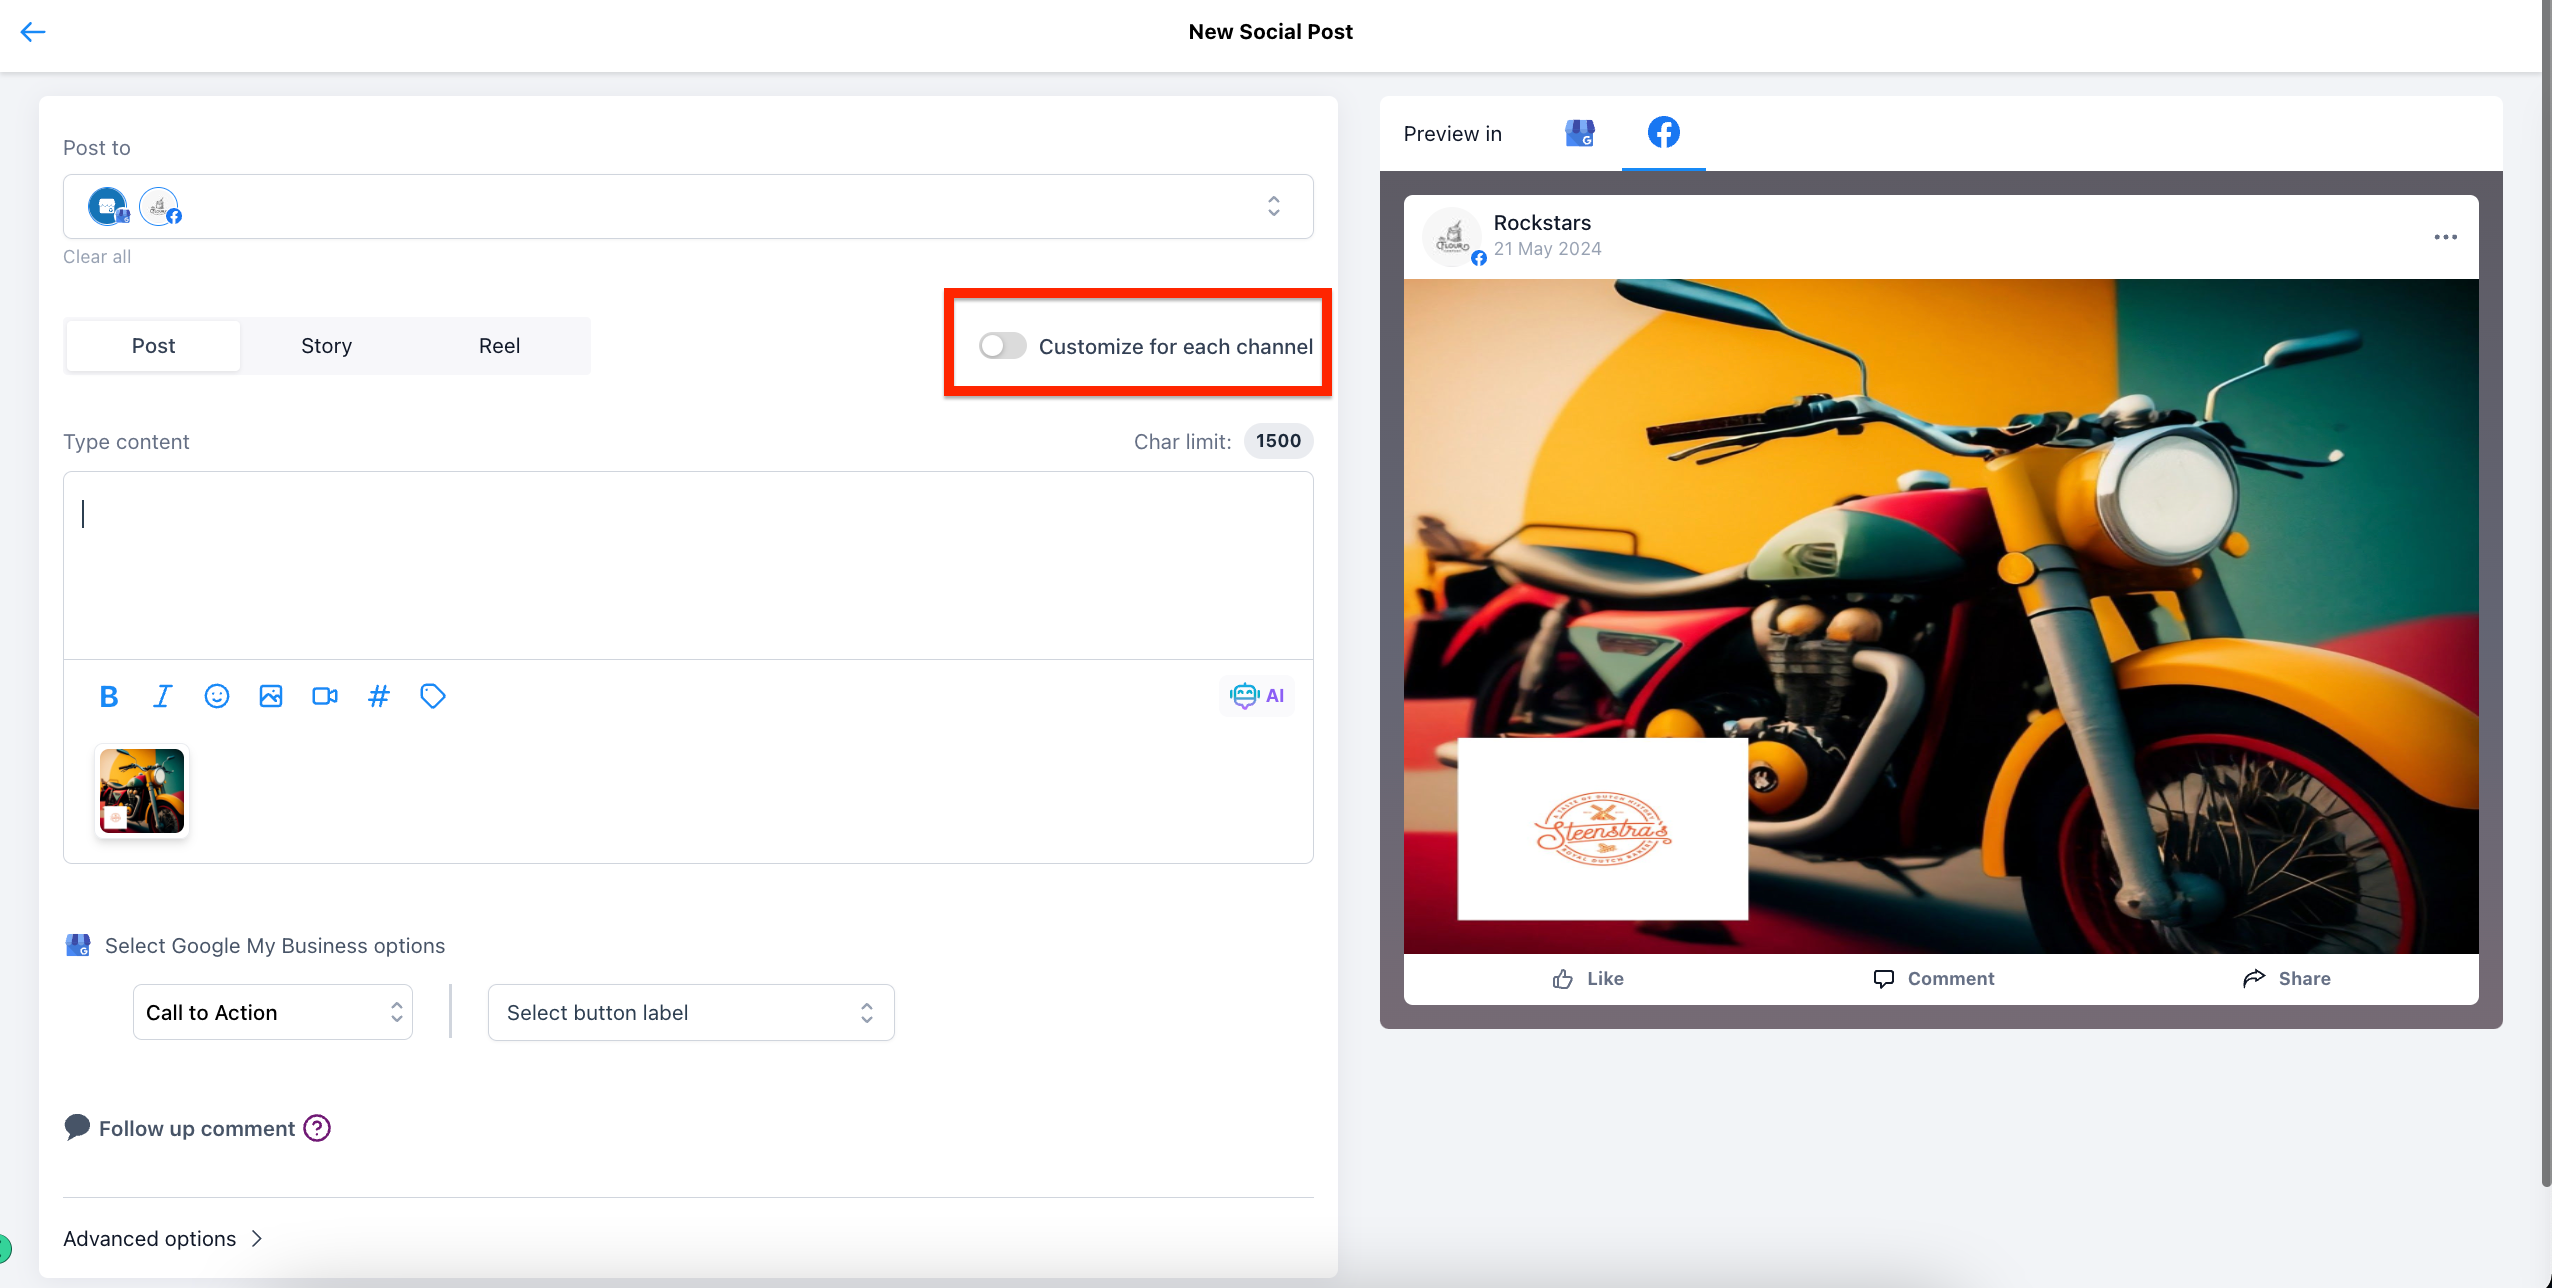The image size is (2552, 1288).
Task: Click the Image upload icon
Action: pos(271,695)
